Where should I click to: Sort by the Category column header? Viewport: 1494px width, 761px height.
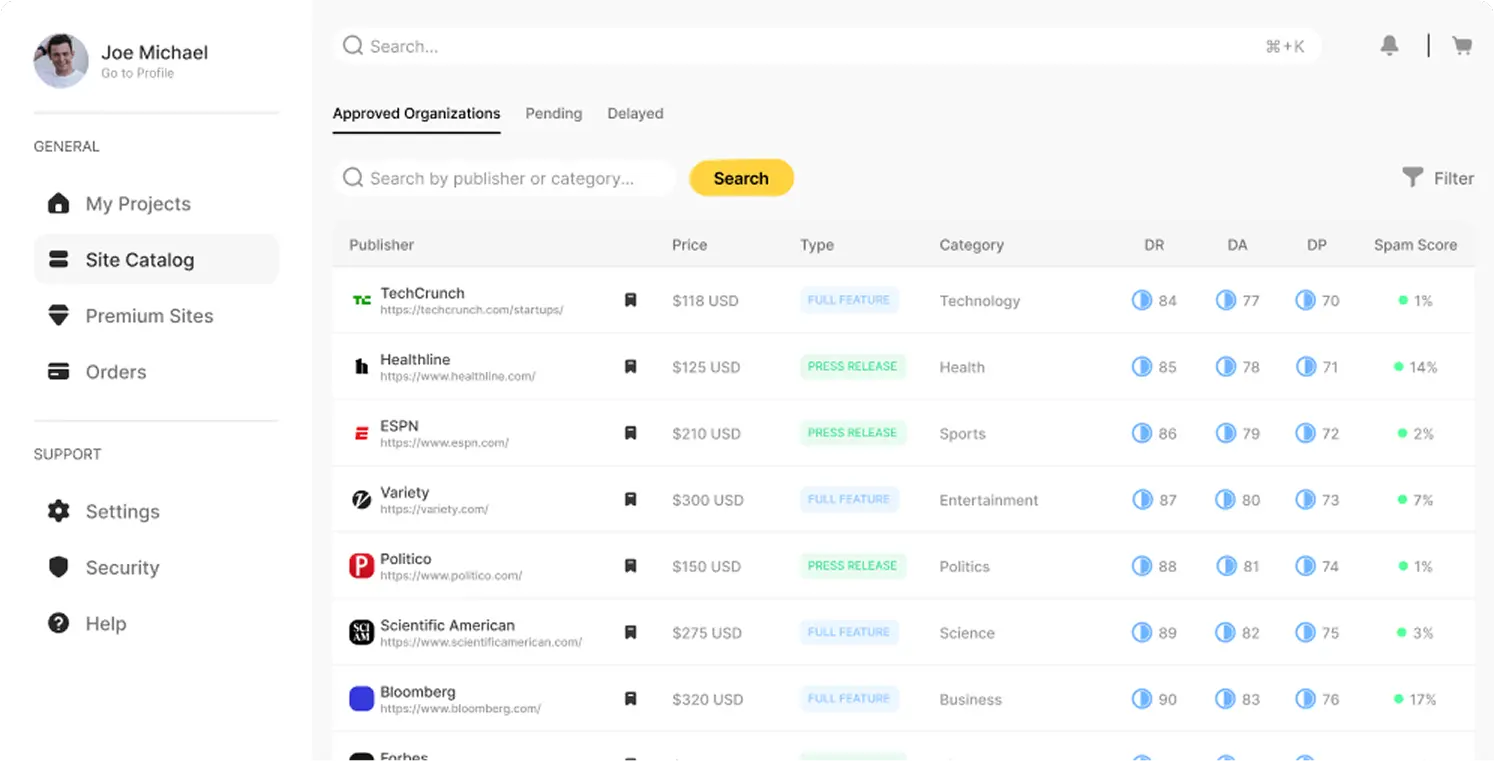click(x=971, y=245)
